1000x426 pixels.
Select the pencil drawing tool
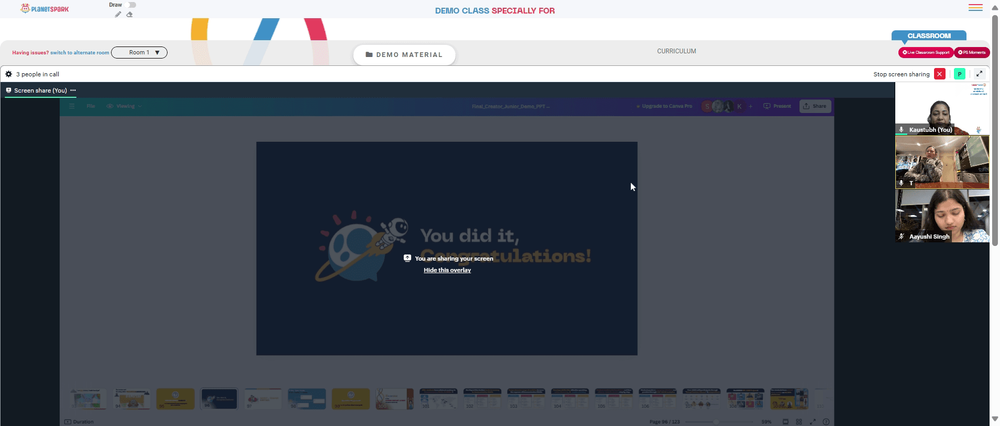click(118, 14)
